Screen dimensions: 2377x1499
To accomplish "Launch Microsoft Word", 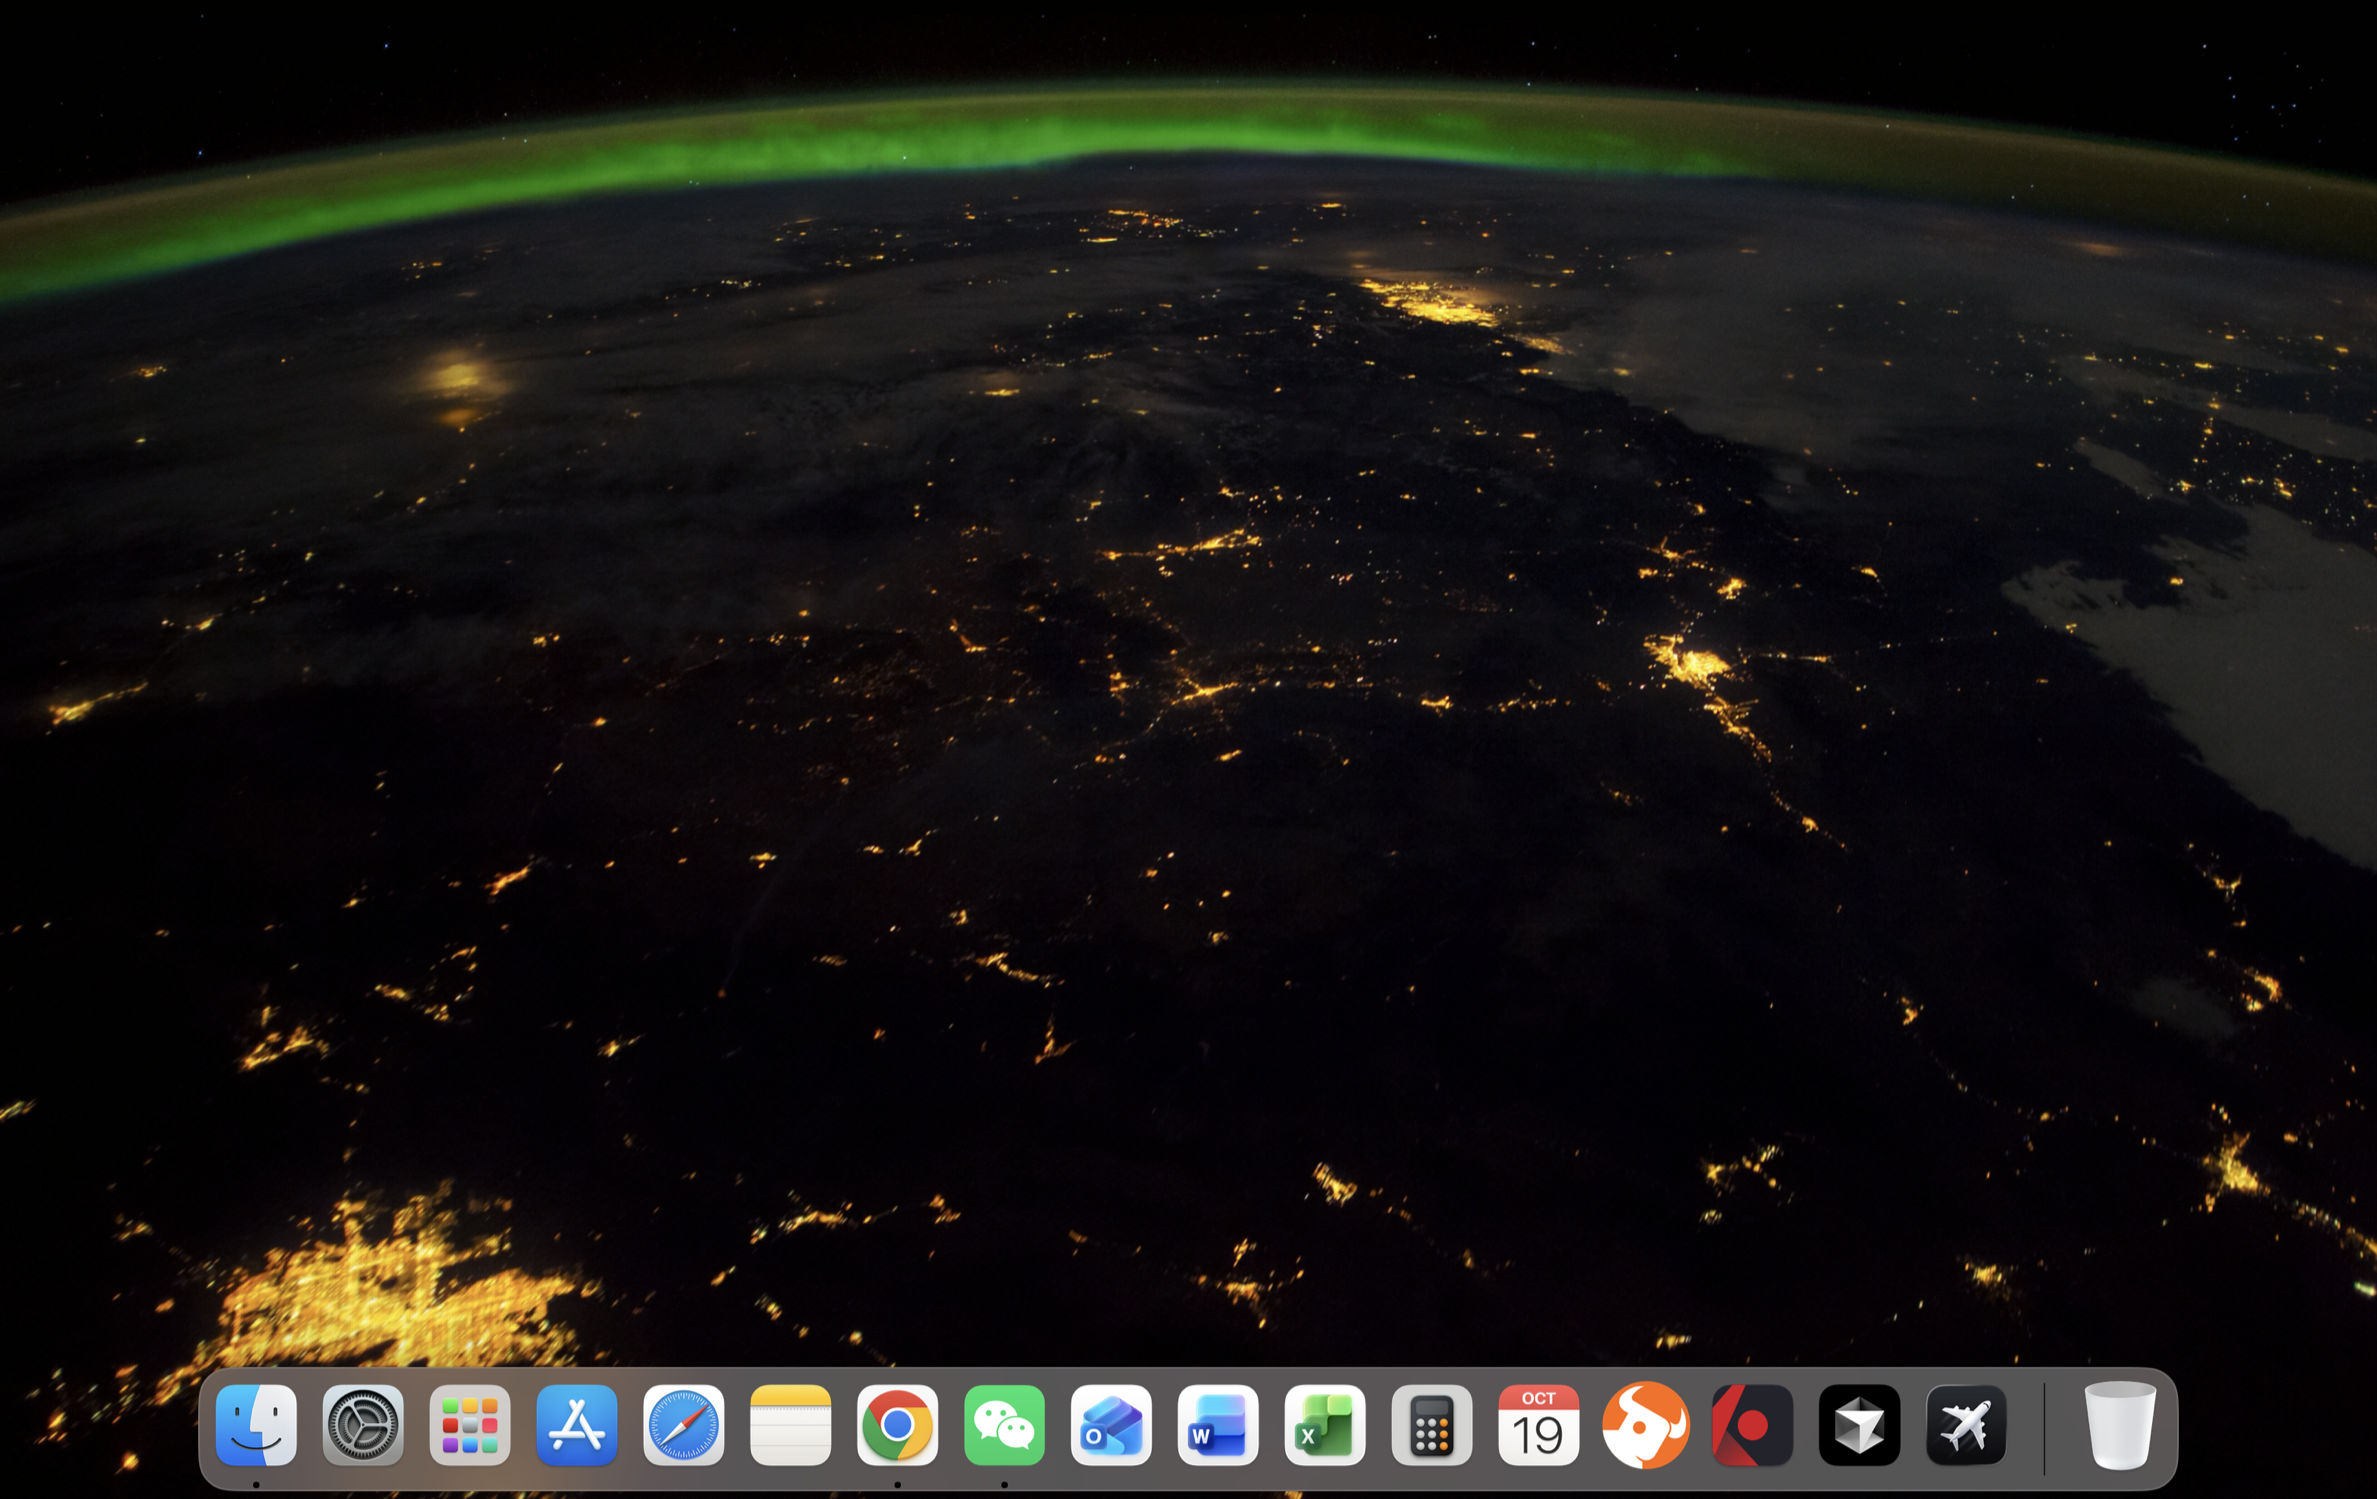I will coord(1218,1425).
